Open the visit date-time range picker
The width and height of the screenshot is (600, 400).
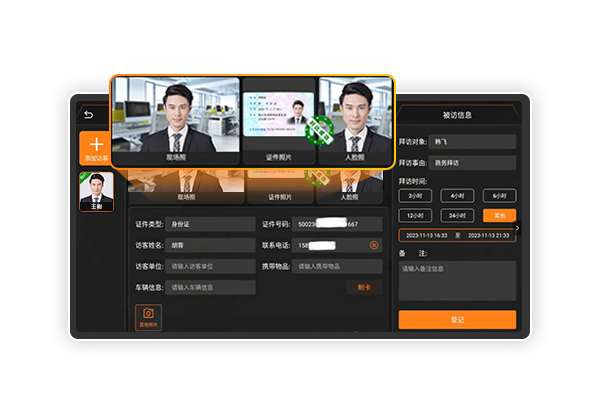(457, 235)
